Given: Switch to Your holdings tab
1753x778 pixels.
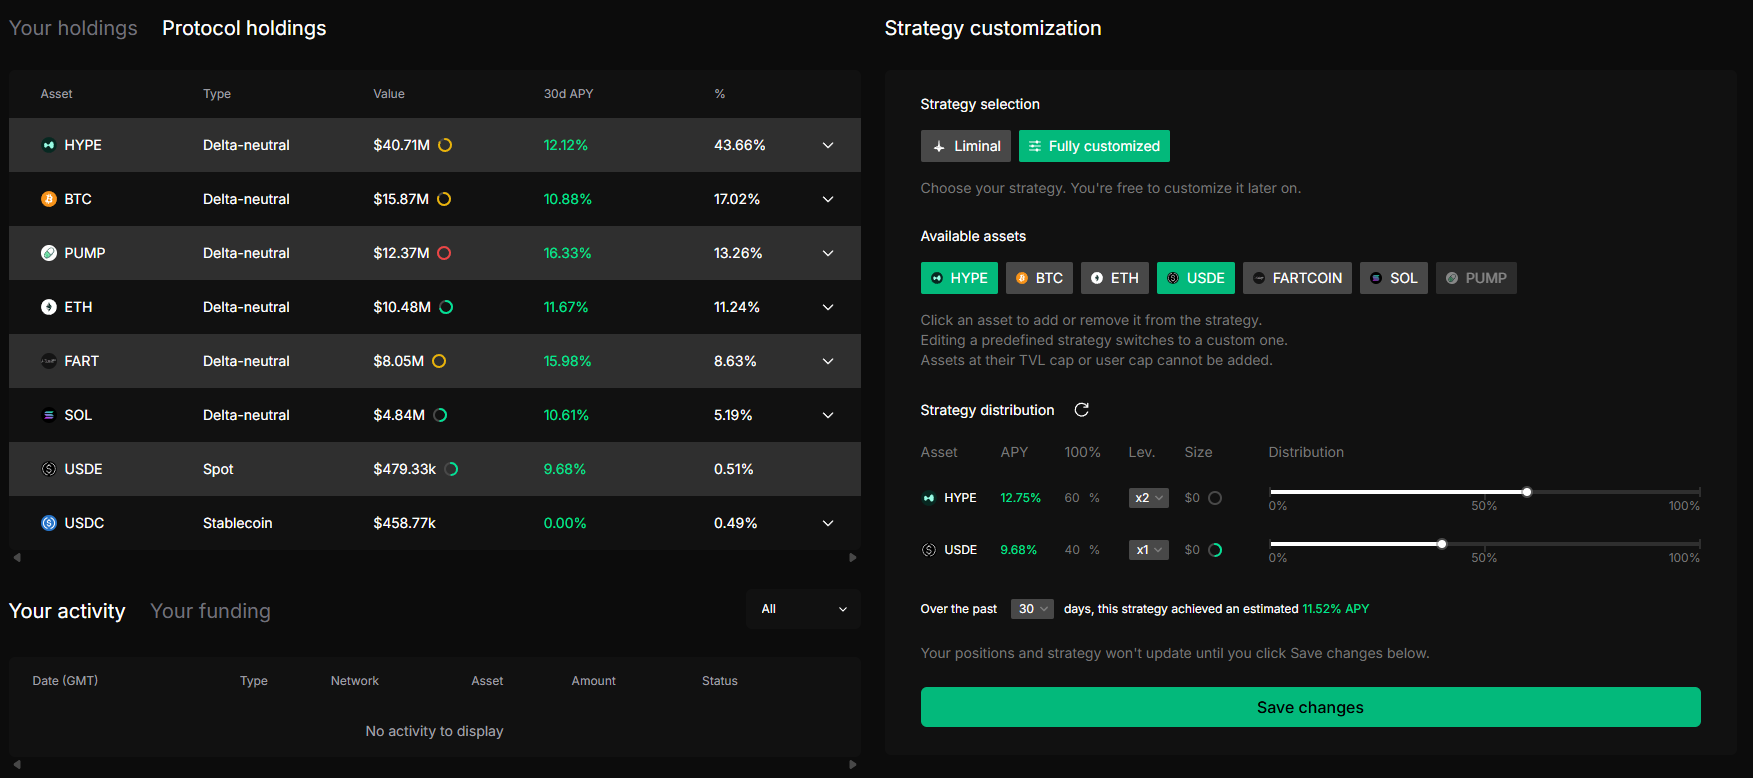Looking at the screenshot, I should pos(73,28).
